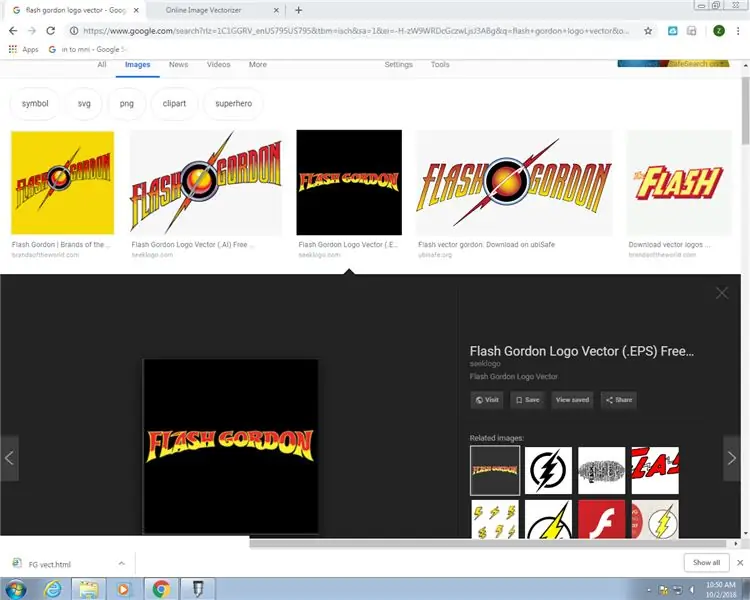Switch to the Online Image Vectorizer tab
Image resolution: width=750 pixels, height=600 pixels.
pyautogui.click(x=203, y=10)
